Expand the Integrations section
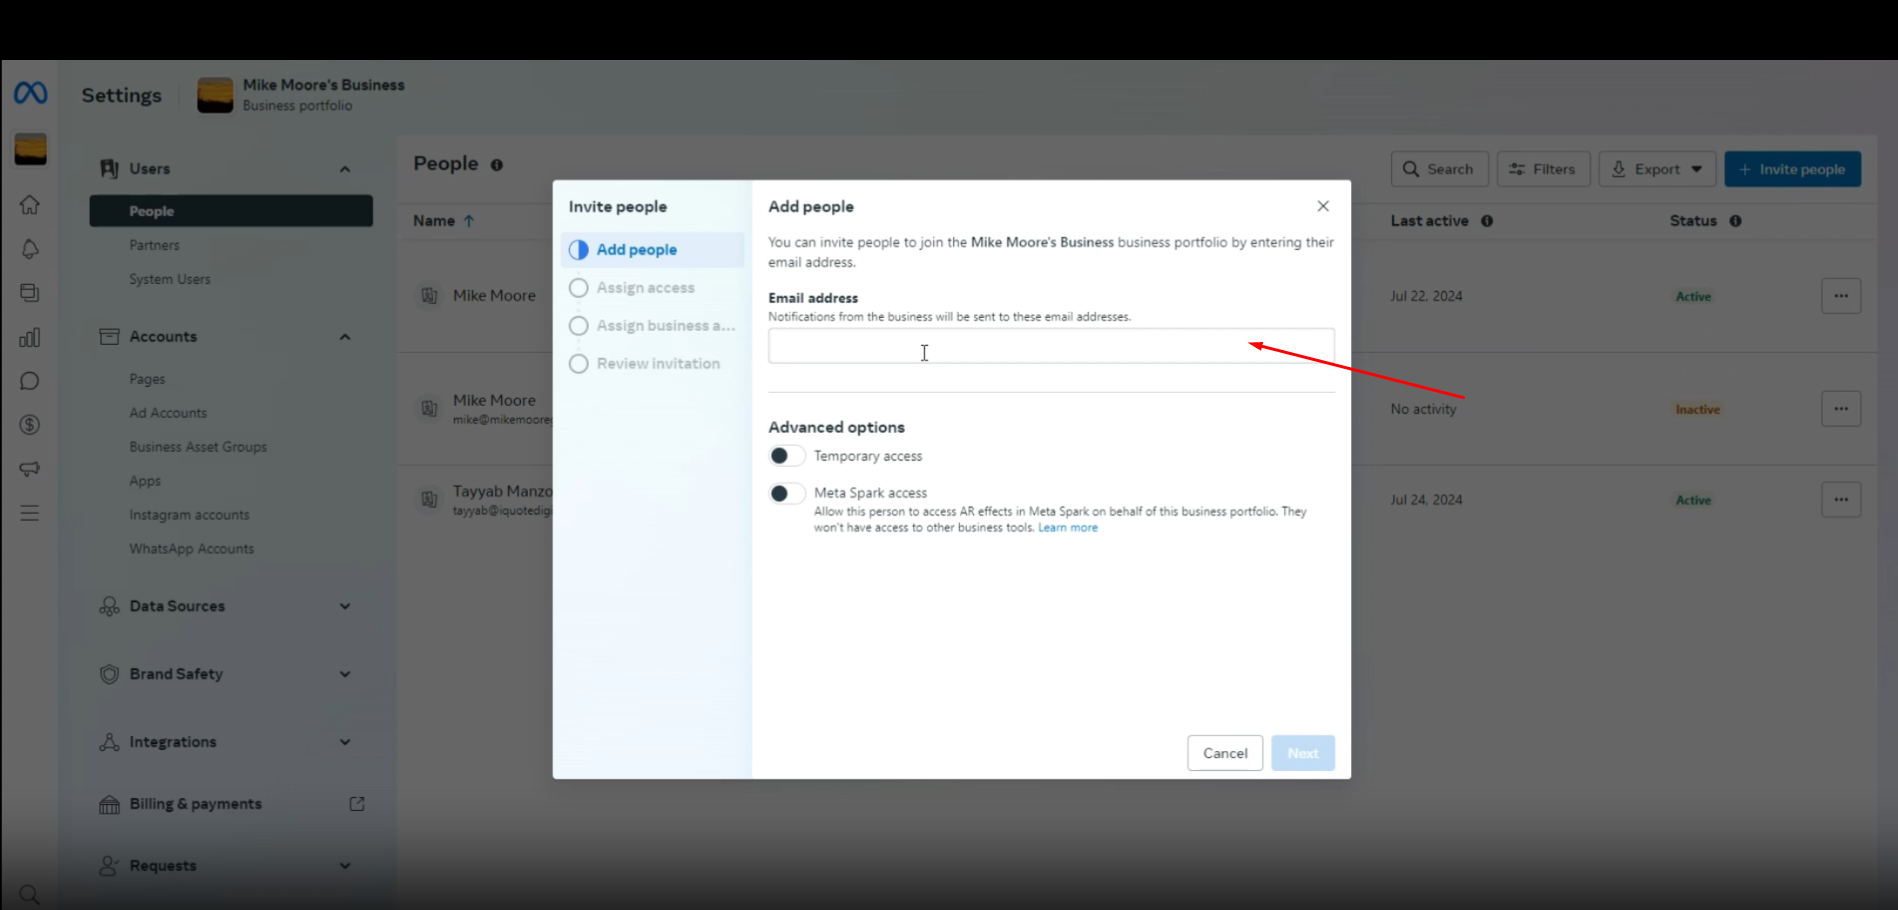Screen dimensions: 1898x910 (345, 742)
